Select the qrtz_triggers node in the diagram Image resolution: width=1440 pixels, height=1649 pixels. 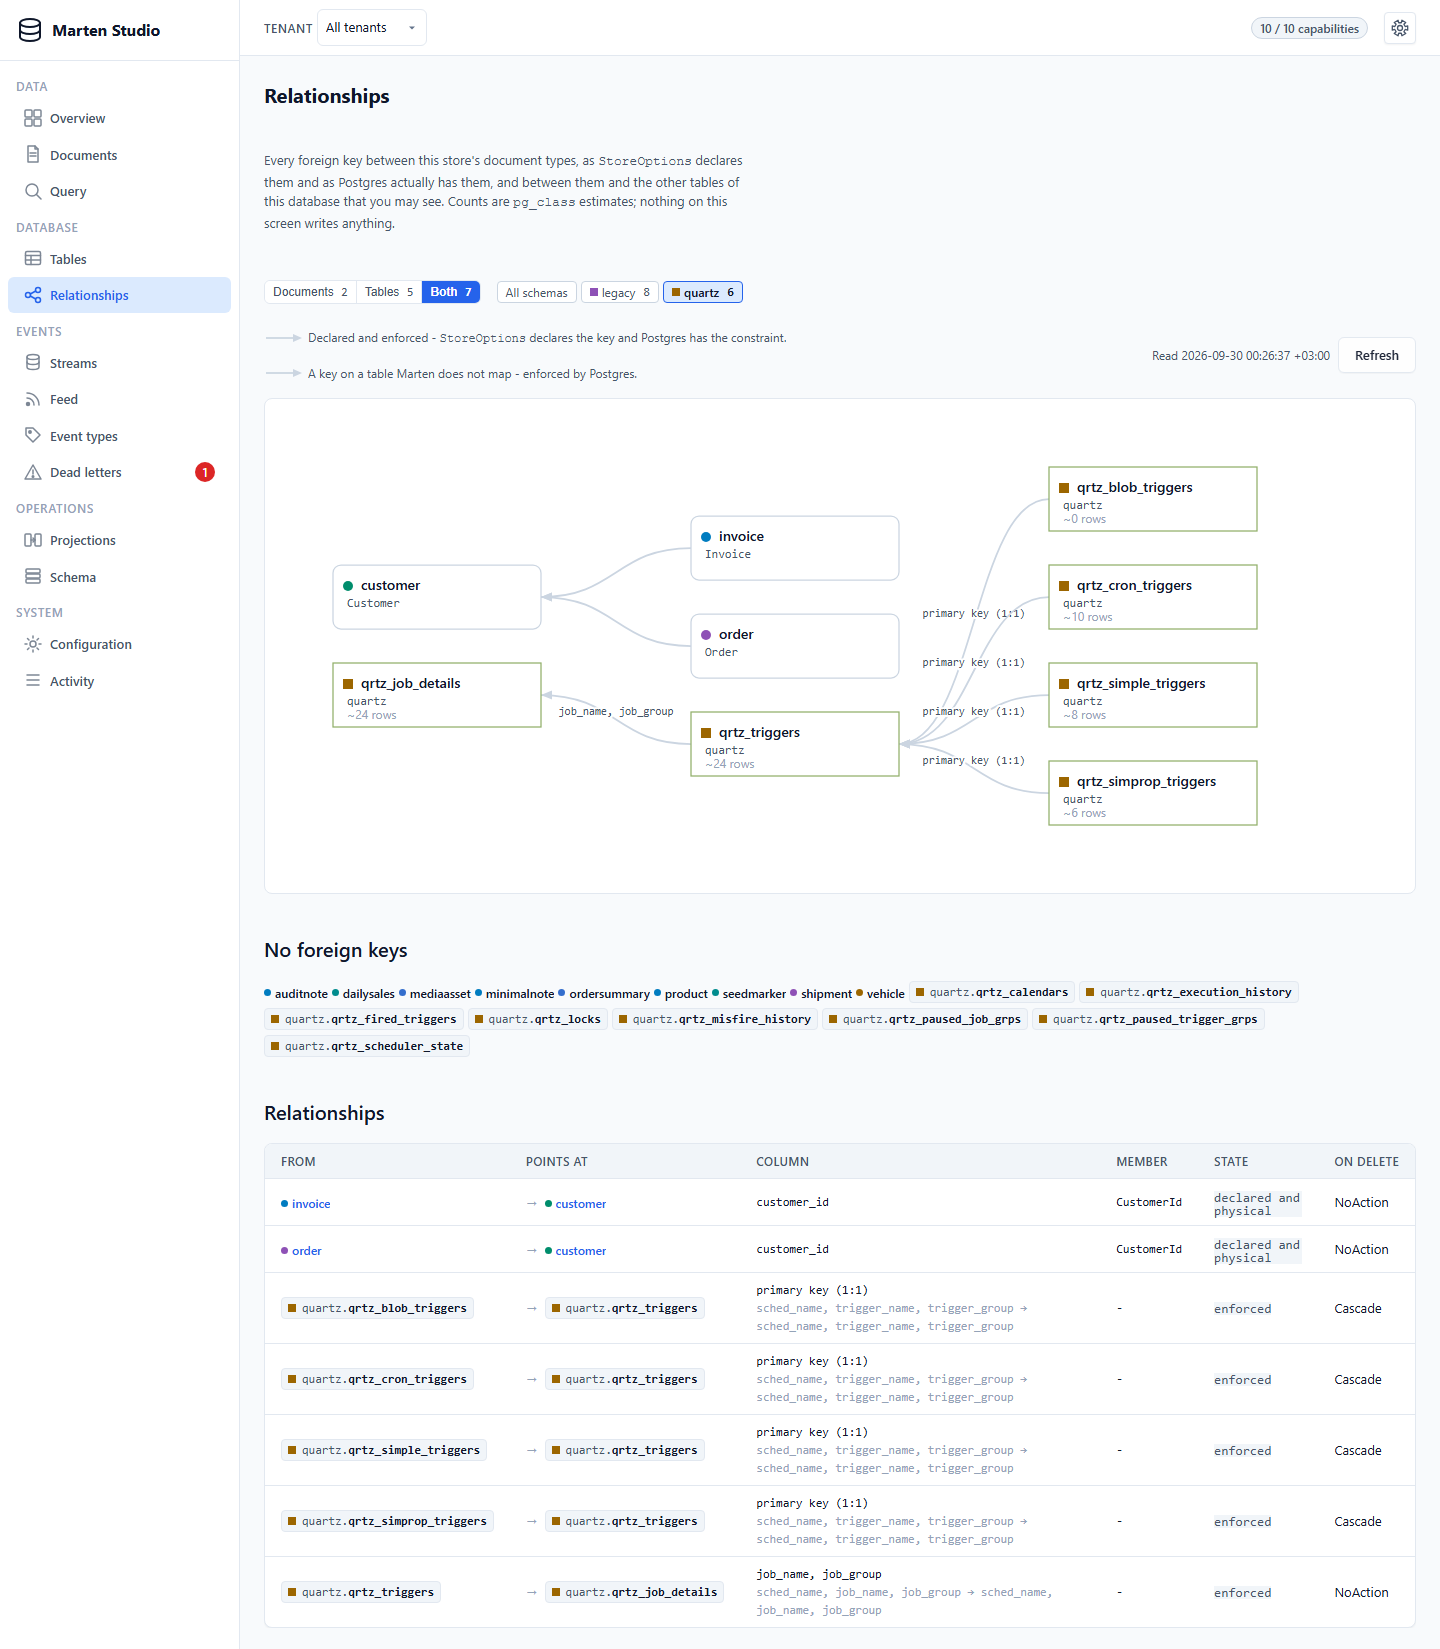tap(795, 744)
